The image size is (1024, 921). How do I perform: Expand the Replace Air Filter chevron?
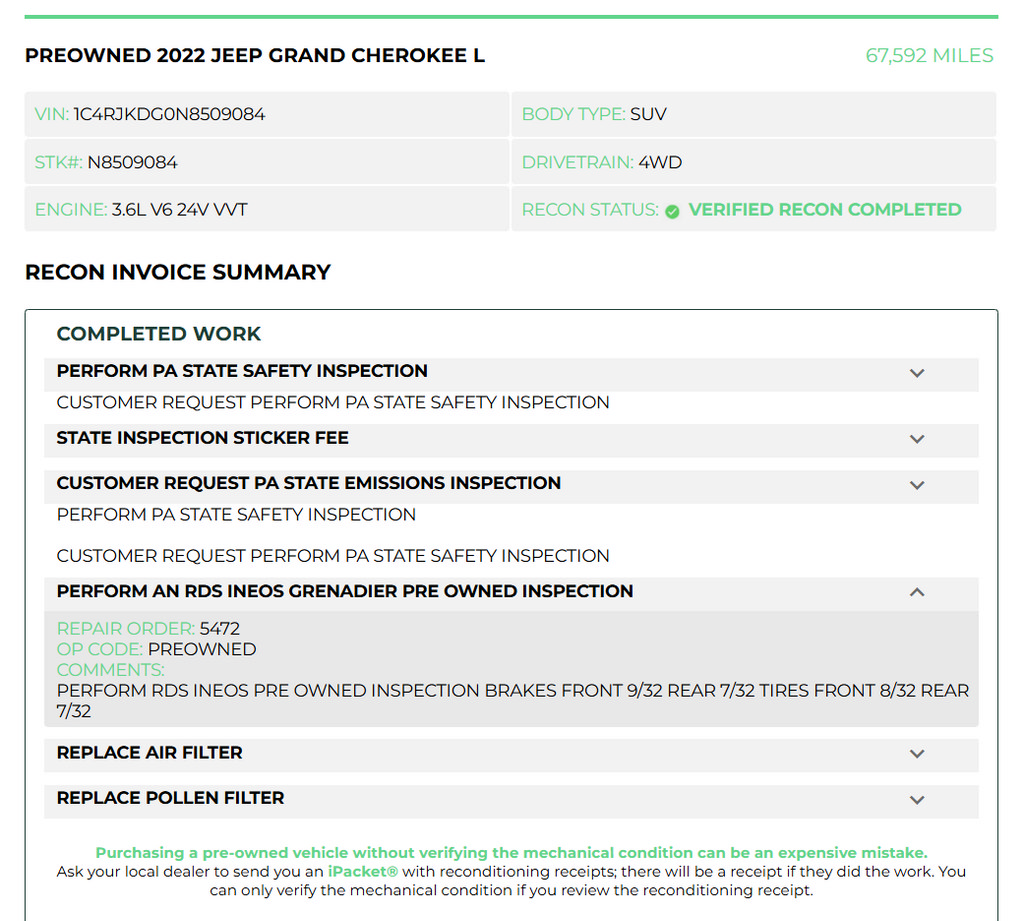[x=917, y=754]
